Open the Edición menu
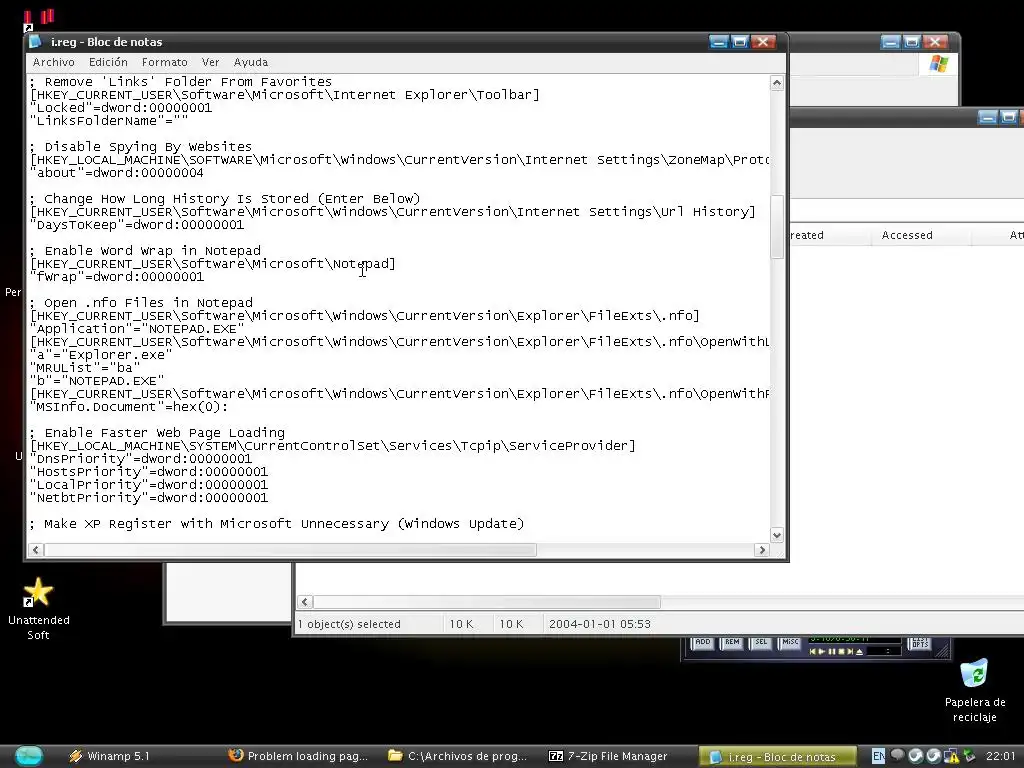 [108, 62]
